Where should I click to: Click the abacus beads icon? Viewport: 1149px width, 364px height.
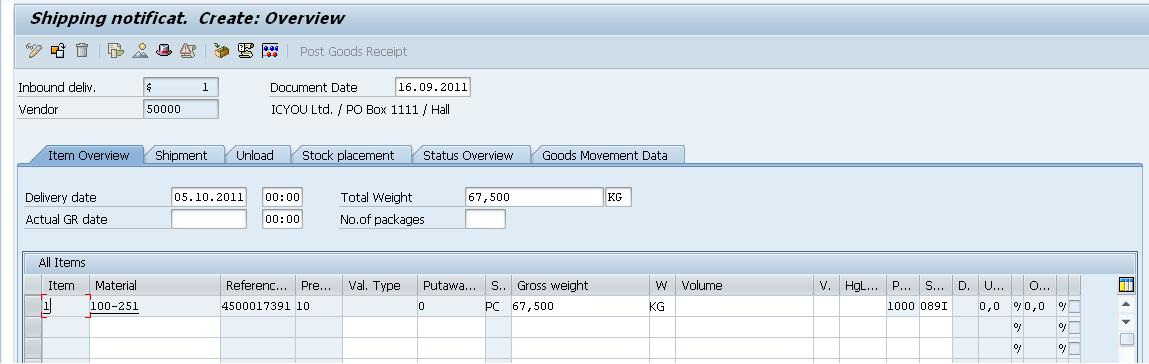coord(270,51)
